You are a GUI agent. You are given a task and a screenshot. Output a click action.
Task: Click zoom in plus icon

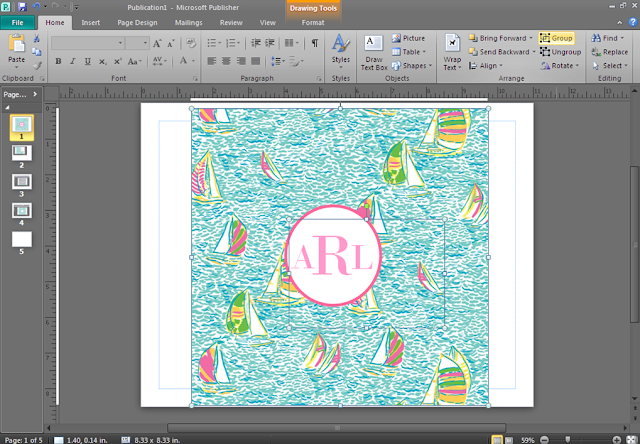tap(617, 440)
